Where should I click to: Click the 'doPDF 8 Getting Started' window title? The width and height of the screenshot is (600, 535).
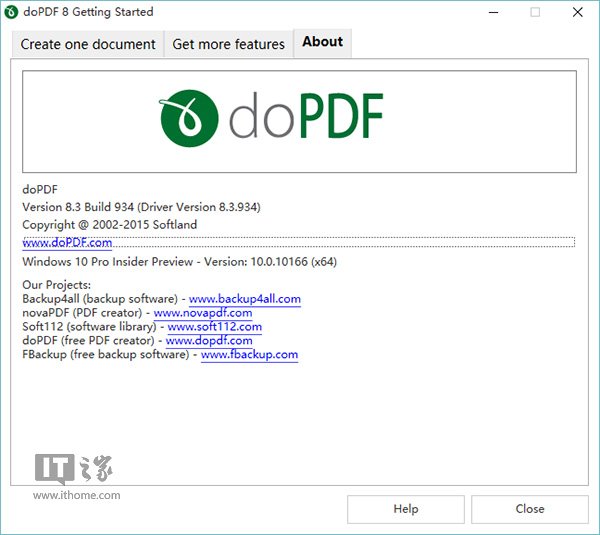click(x=88, y=12)
